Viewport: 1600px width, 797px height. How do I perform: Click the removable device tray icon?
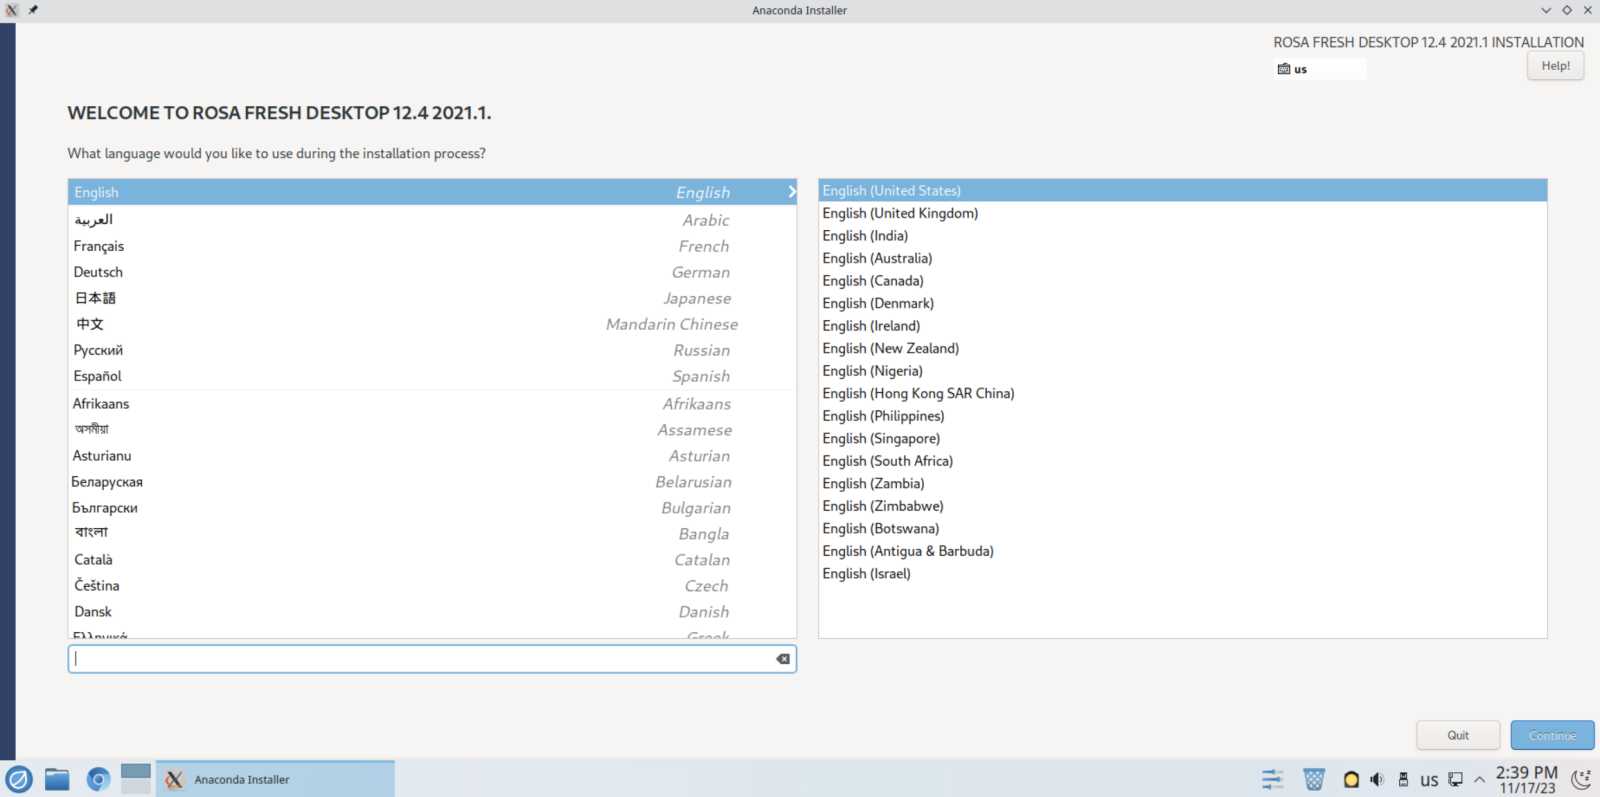tap(1403, 779)
